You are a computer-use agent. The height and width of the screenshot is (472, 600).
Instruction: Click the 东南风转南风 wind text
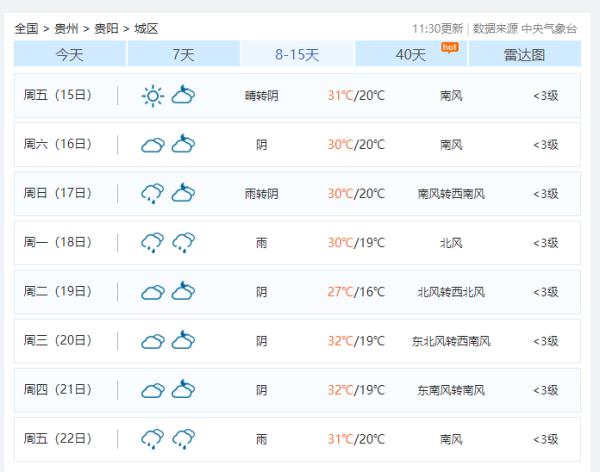[x=452, y=390]
